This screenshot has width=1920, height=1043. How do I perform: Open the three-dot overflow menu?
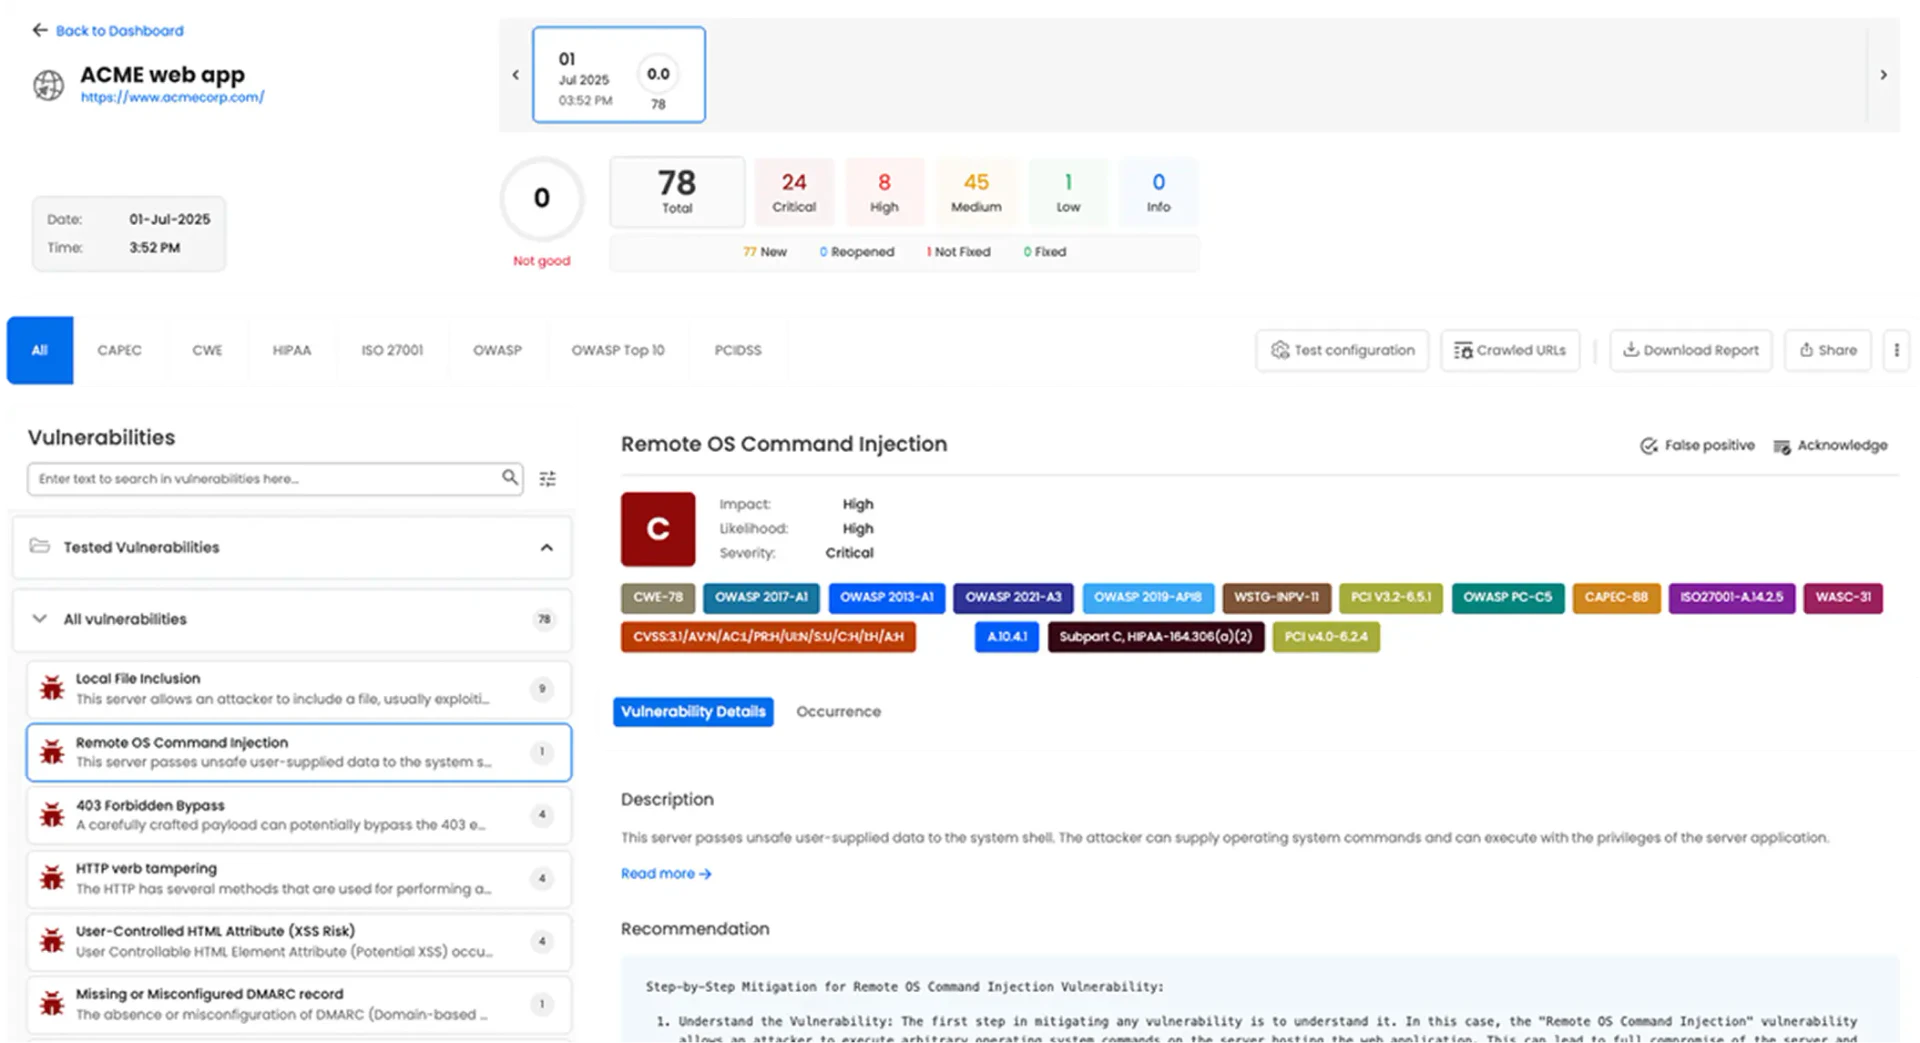[1896, 350]
